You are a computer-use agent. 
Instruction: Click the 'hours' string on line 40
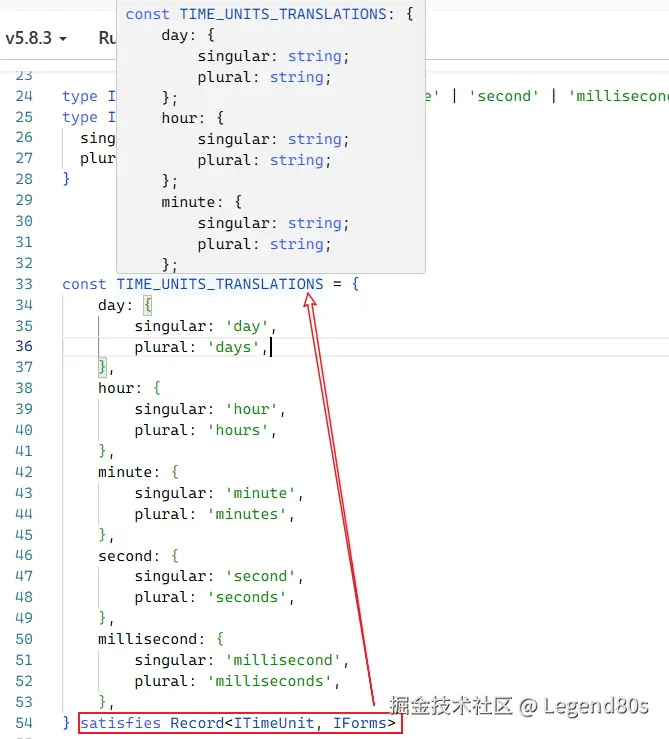click(x=238, y=430)
